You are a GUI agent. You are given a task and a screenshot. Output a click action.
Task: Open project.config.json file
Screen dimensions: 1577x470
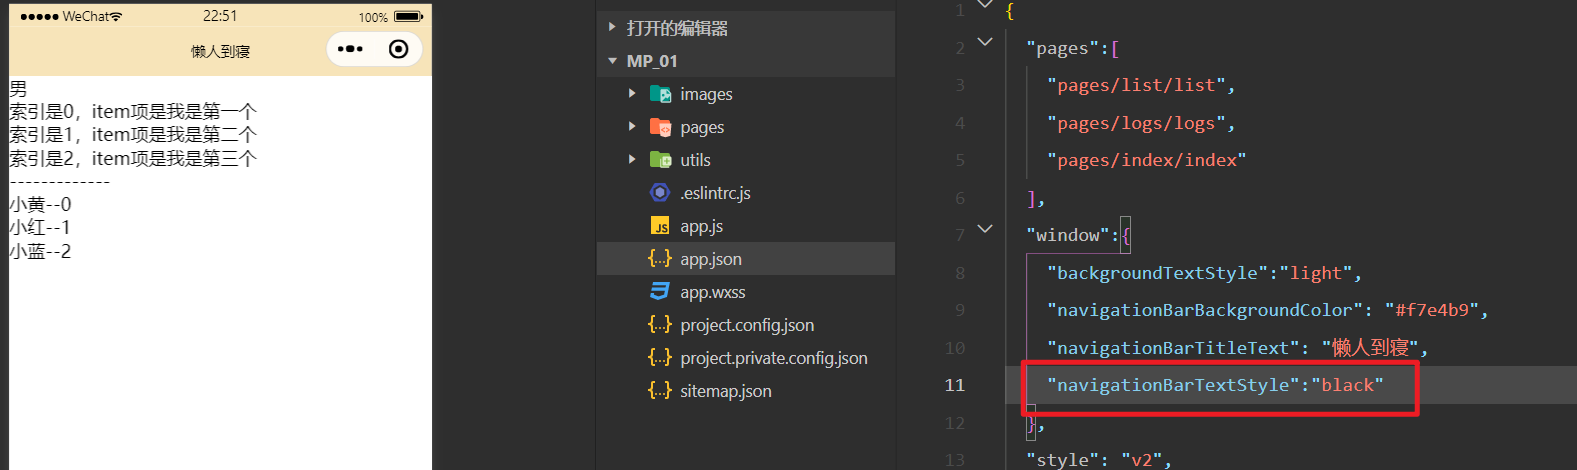pos(746,325)
